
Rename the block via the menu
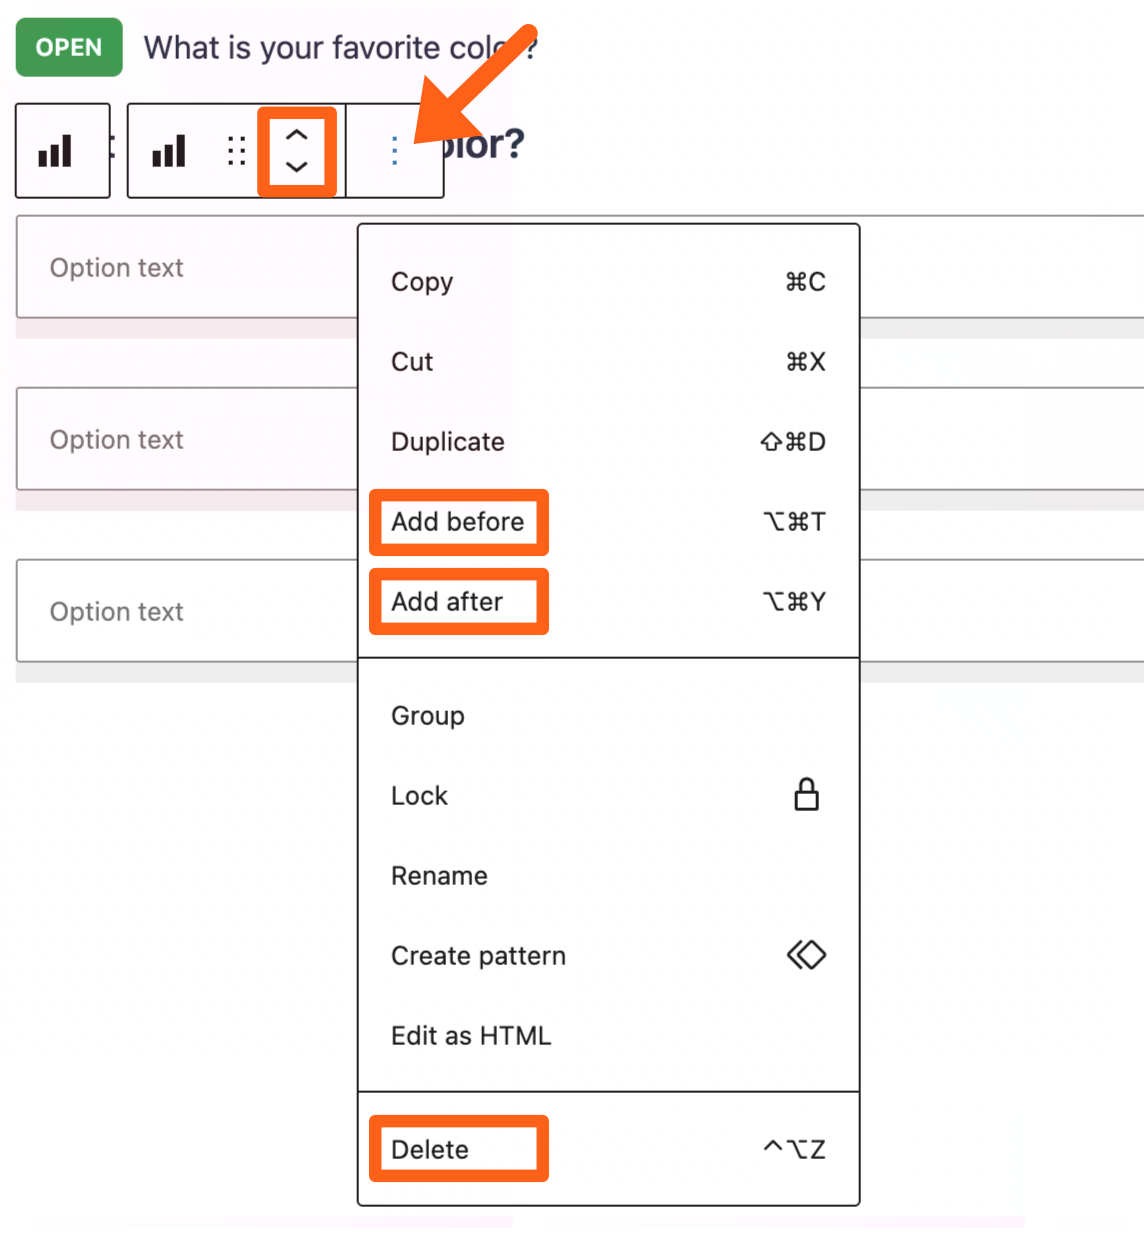pos(439,876)
